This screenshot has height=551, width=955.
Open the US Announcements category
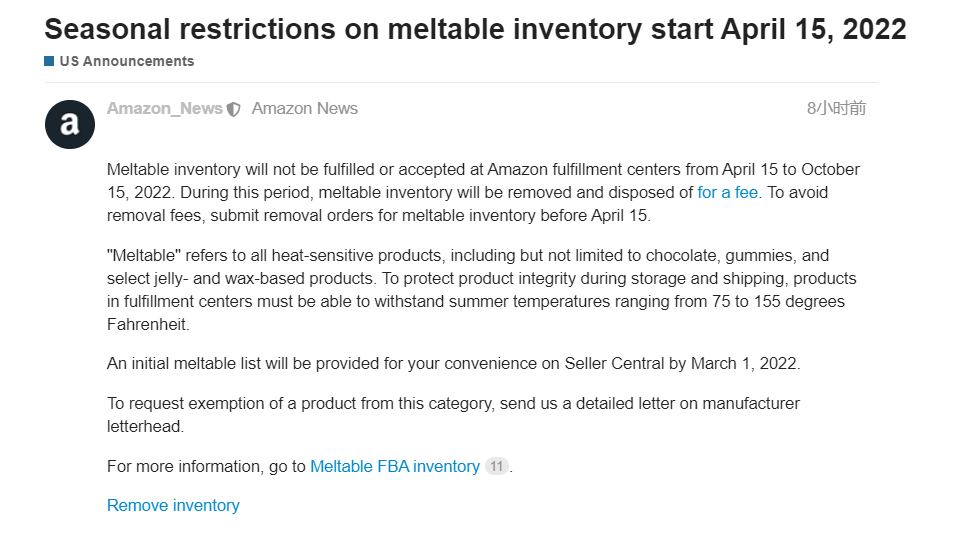127,61
